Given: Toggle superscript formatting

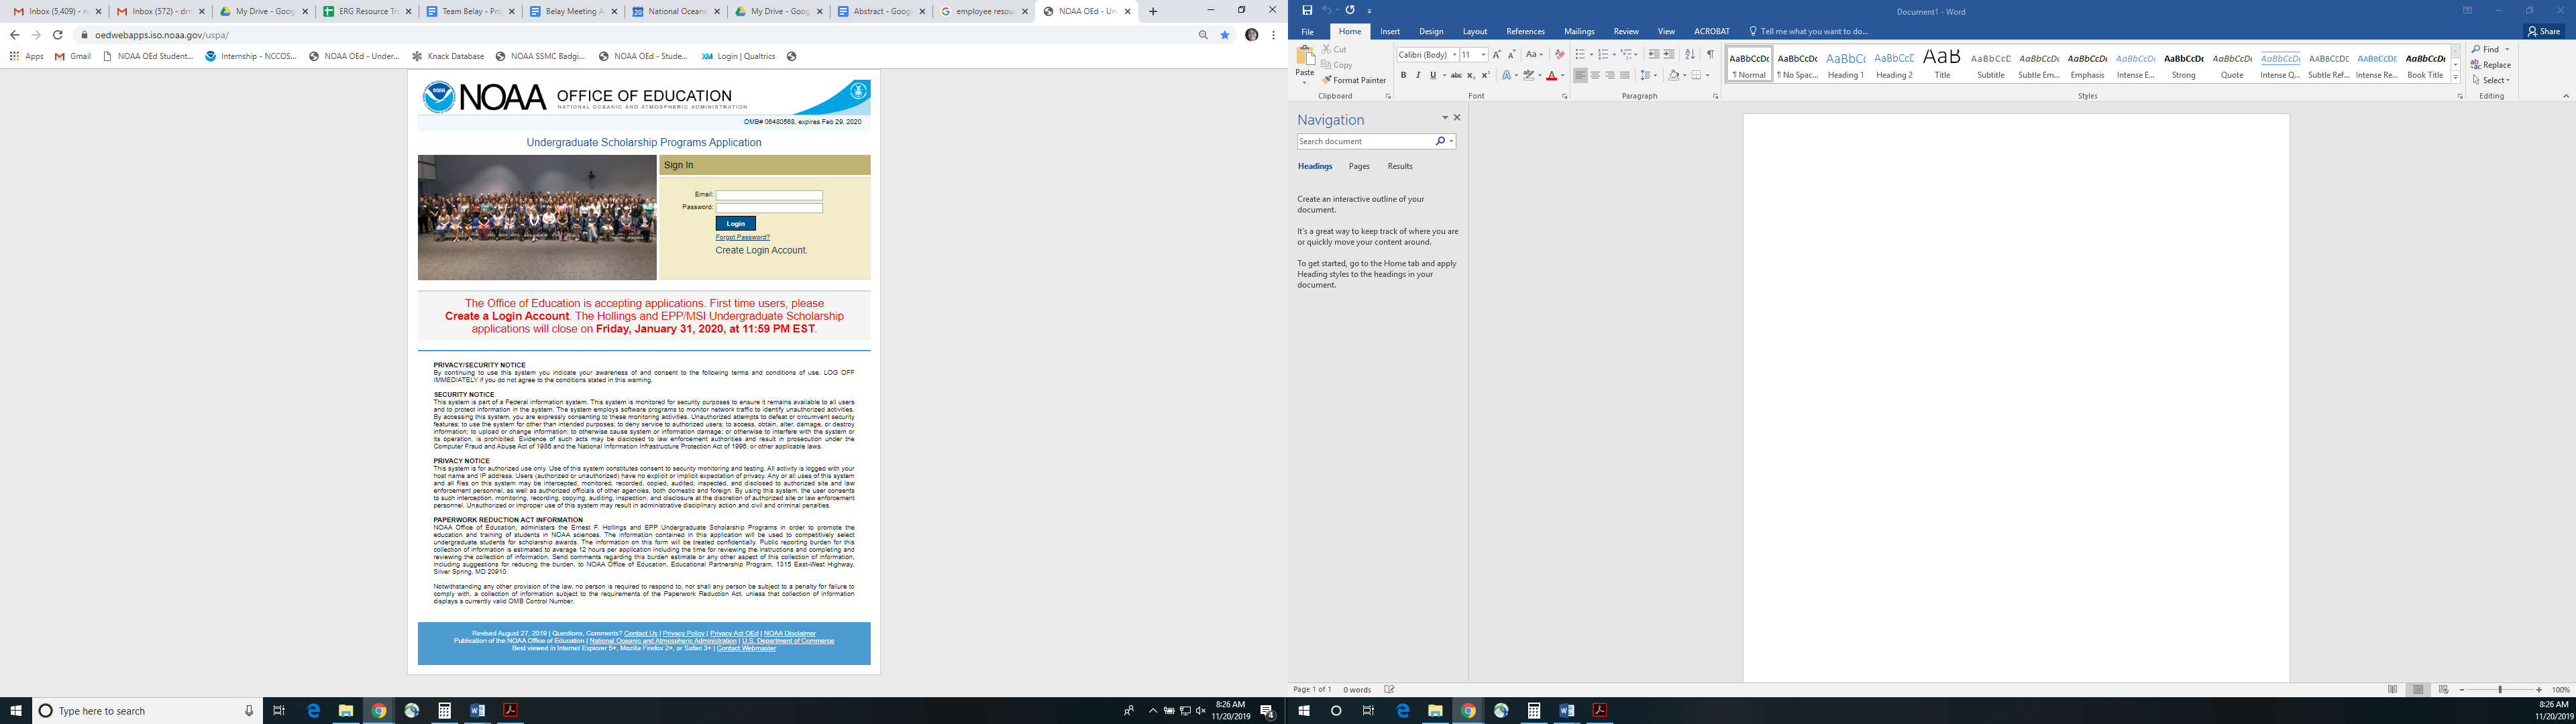Looking at the screenshot, I should [x=1485, y=75].
